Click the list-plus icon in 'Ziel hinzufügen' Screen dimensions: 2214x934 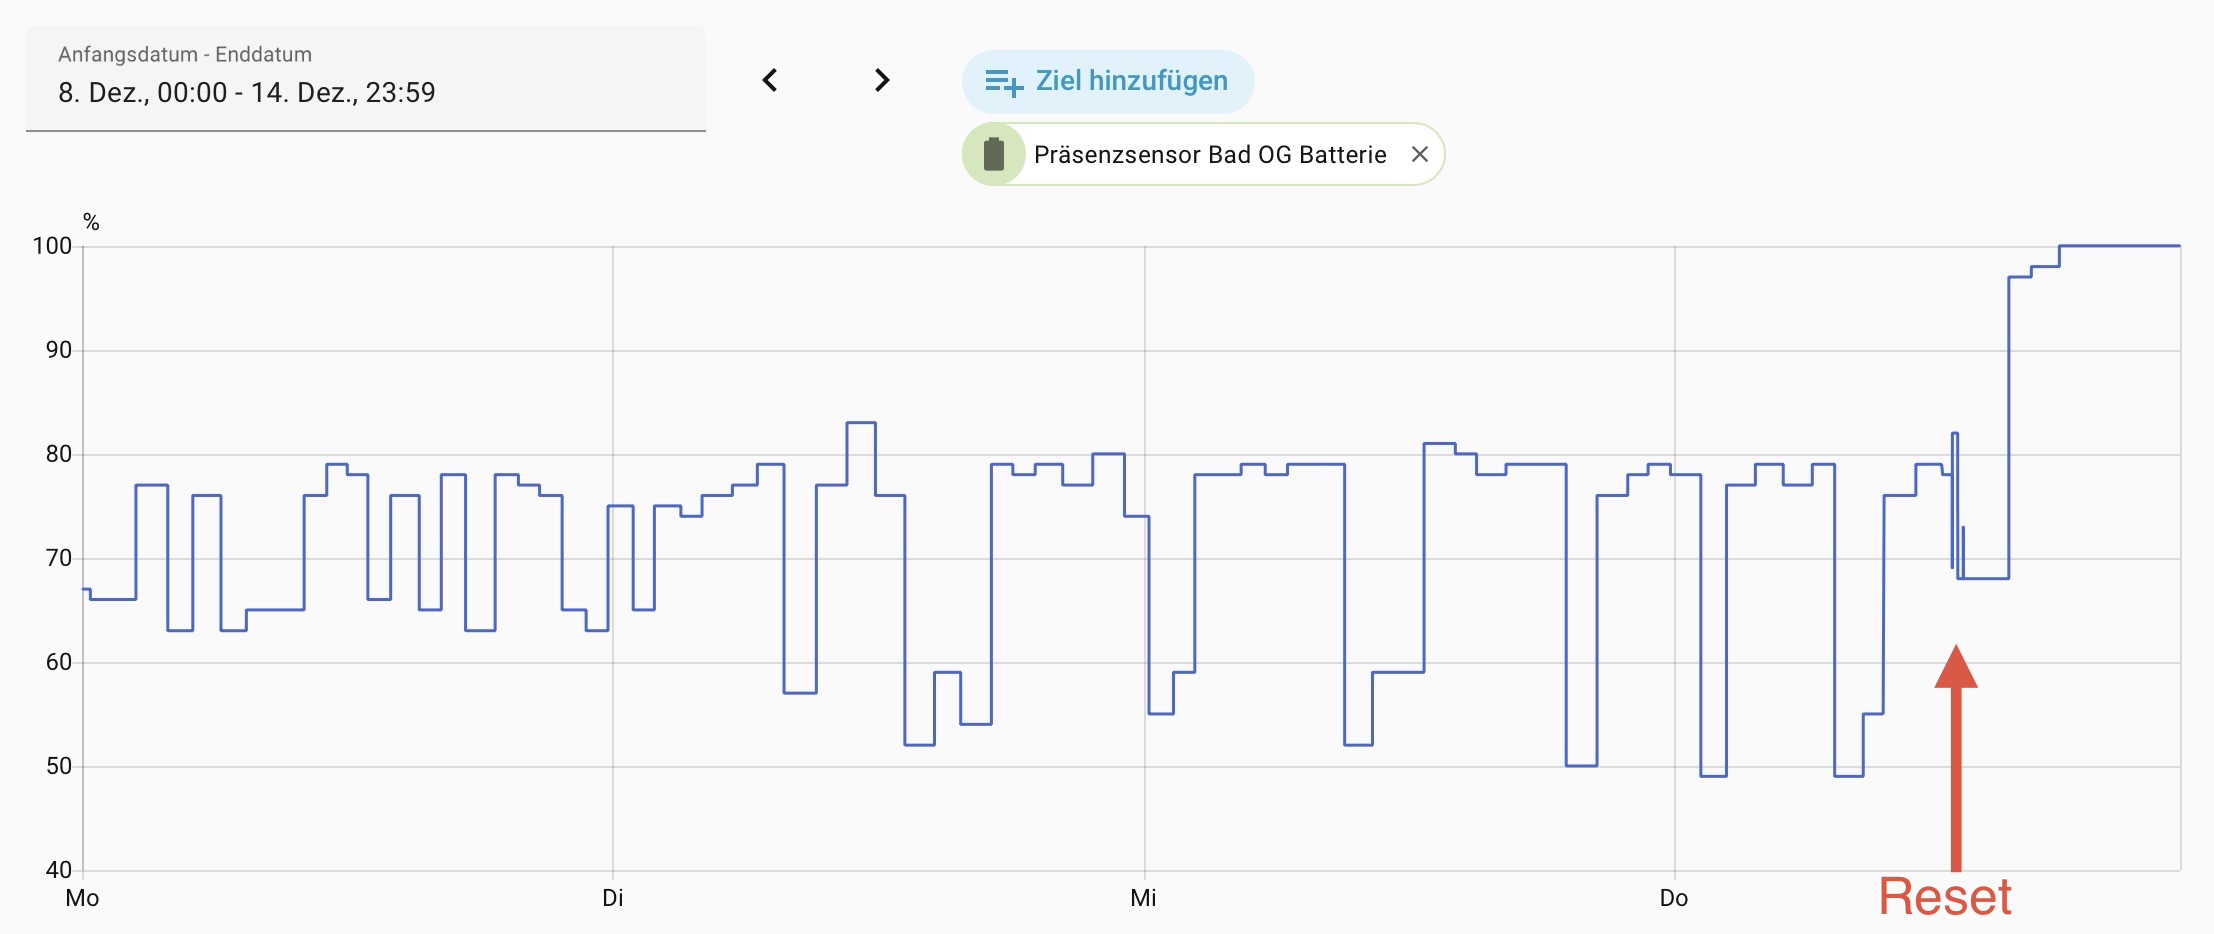(1004, 82)
